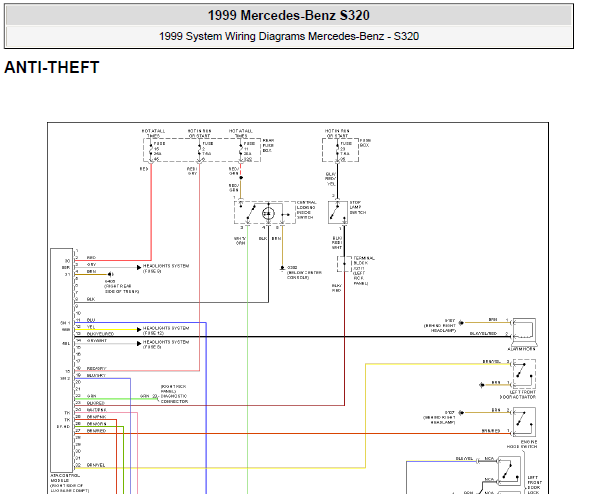604x494 pixels.
Task: Click 'HEADLIGHTS SYSTEM' label on GRY wire
Action: pyautogui.click(x=166, y=269)
